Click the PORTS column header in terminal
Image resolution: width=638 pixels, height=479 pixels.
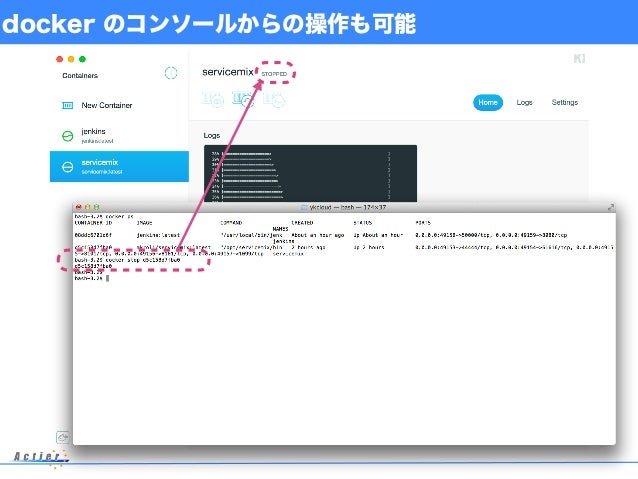423,223
